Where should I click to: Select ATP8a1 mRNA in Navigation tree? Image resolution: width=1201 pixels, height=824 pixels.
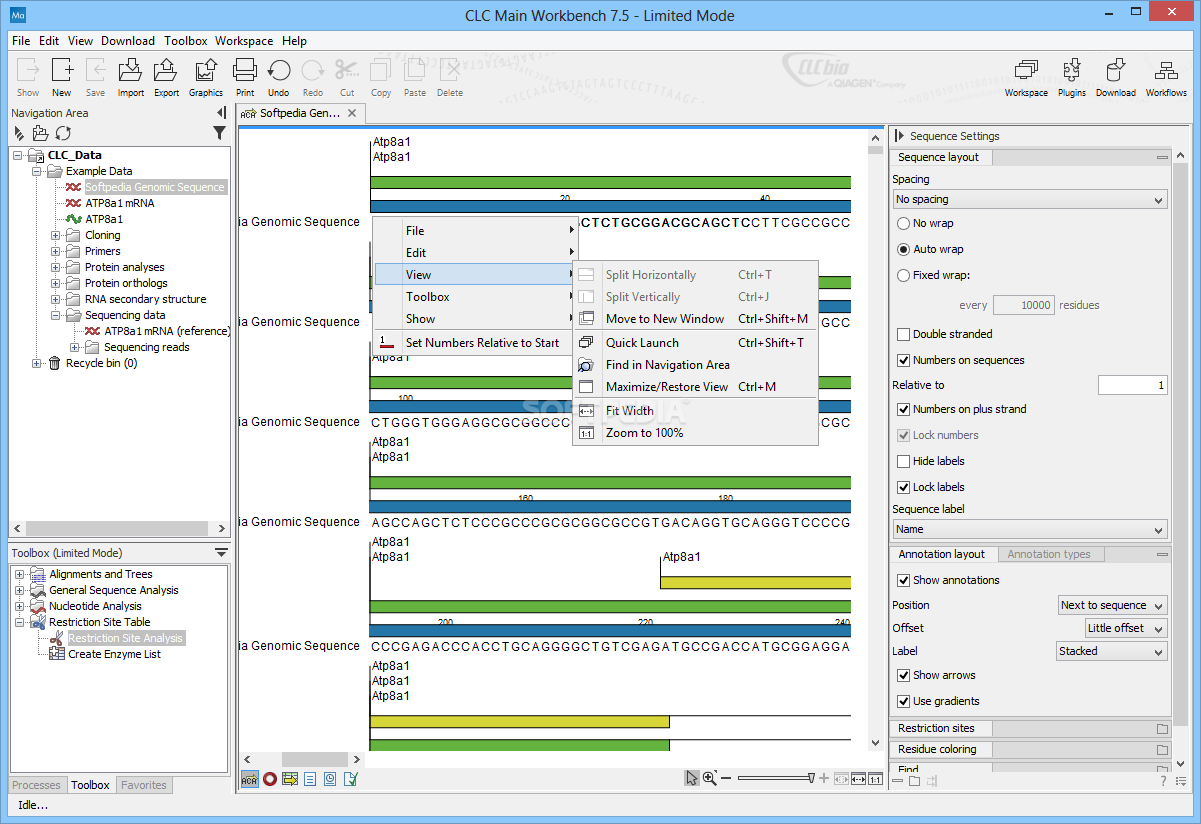point(119,203)
